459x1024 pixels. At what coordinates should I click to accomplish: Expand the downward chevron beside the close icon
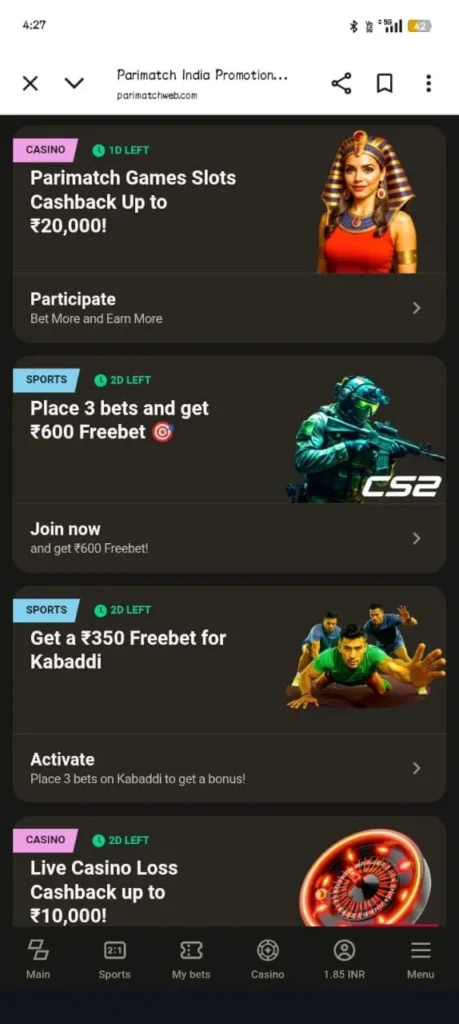pos(74,84)
